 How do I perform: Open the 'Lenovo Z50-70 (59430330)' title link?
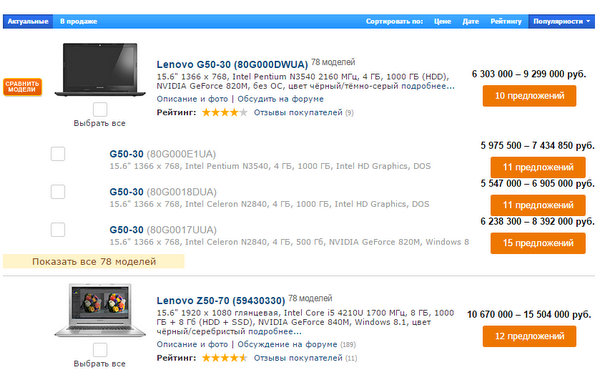click(x=221, y=300)
